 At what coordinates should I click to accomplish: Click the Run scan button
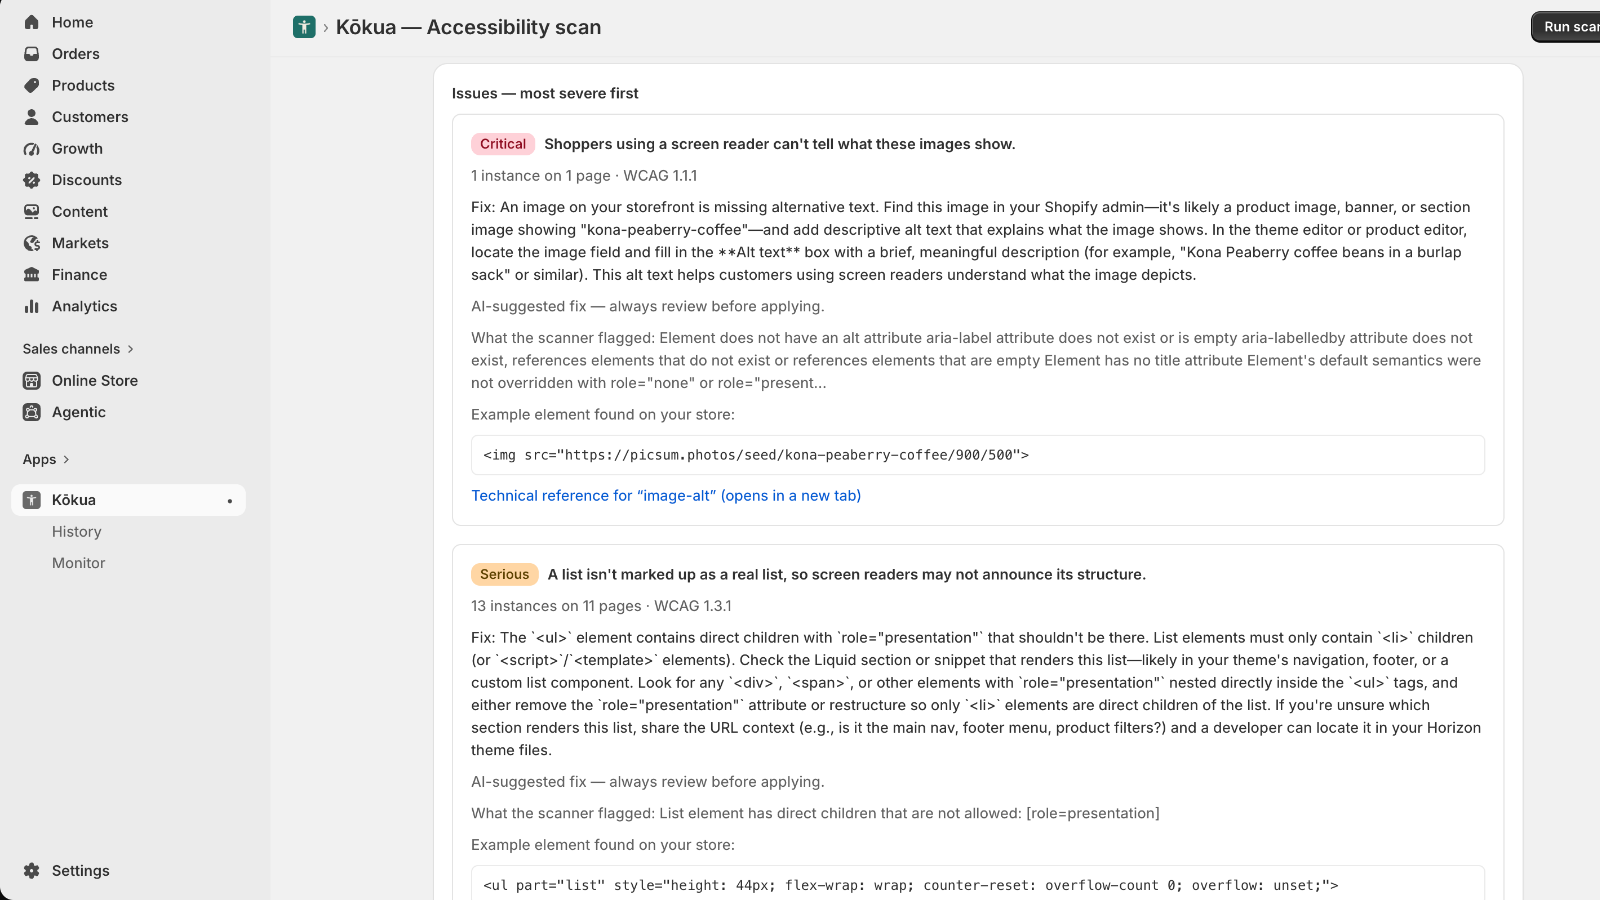click(x=1566, y=27)
